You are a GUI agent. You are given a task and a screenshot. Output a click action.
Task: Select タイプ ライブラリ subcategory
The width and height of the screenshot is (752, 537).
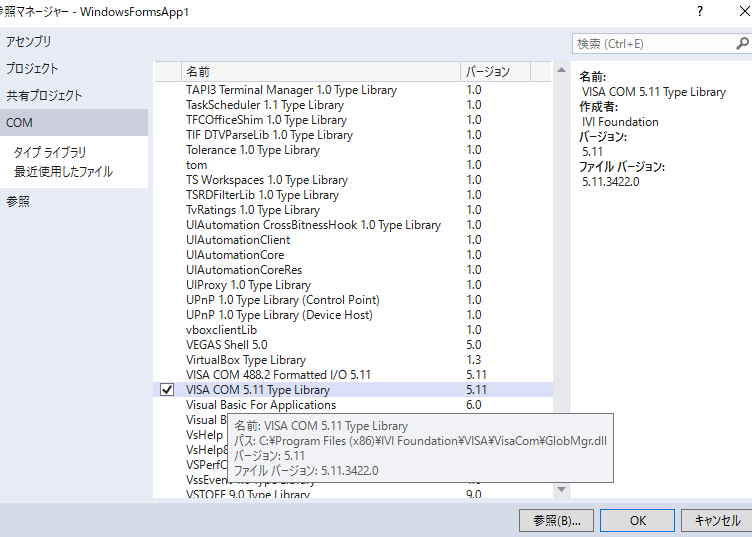click(x=50, y=152)
